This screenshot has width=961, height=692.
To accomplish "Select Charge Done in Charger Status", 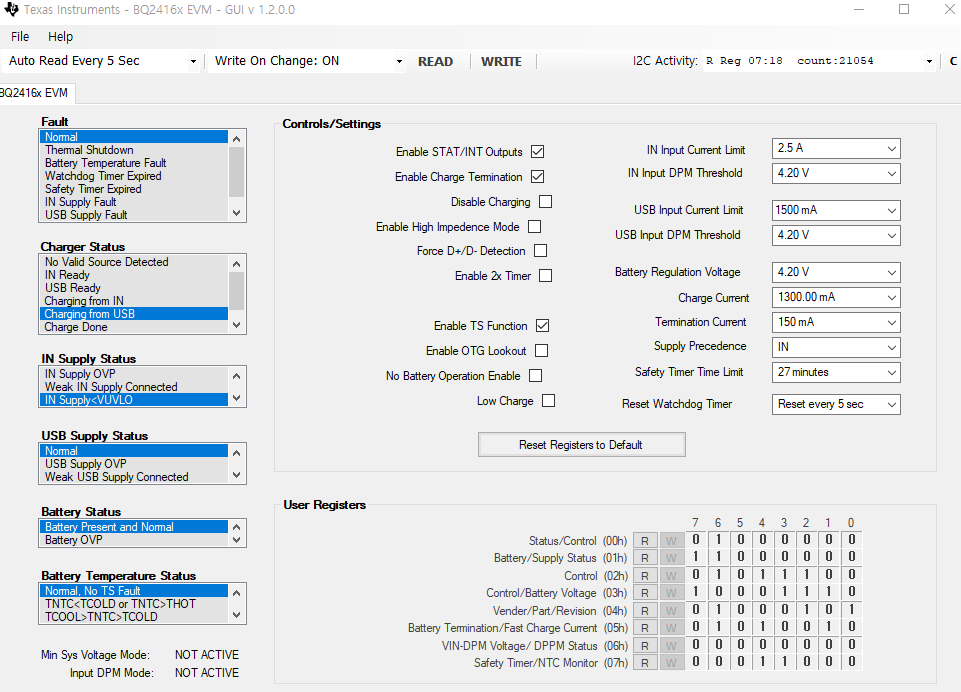I will (134, 327).
